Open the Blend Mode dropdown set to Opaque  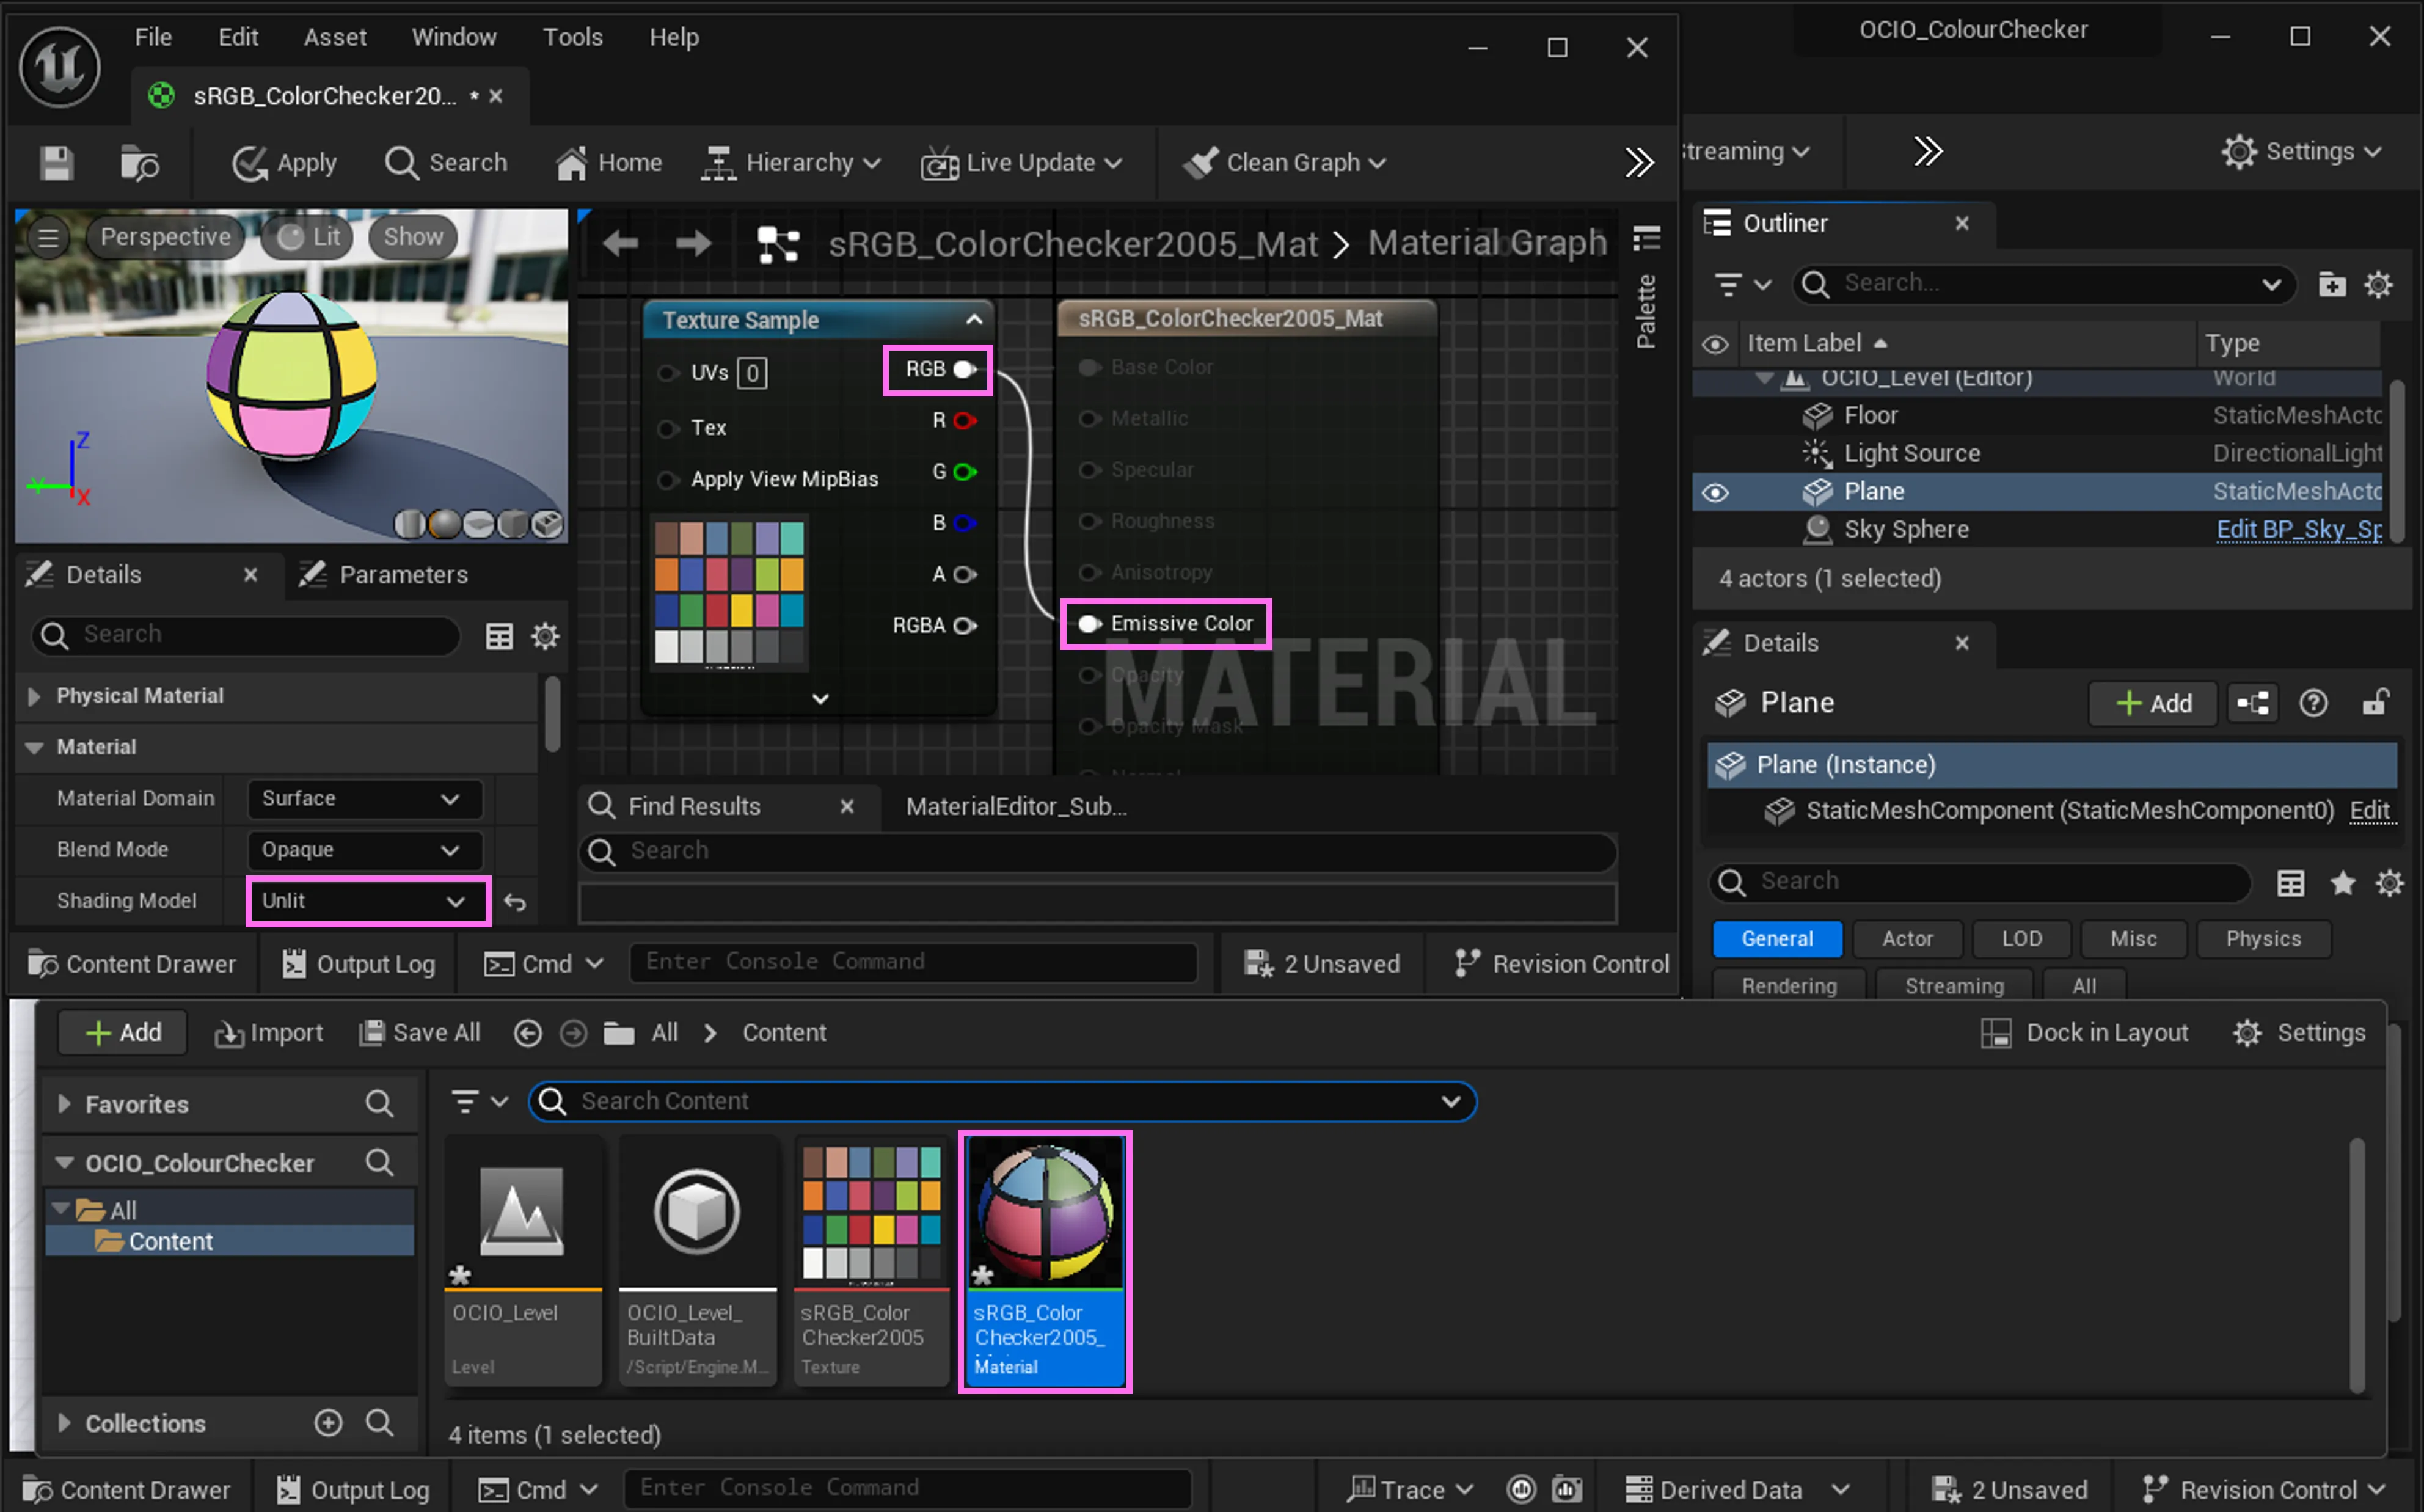(364, 849)
